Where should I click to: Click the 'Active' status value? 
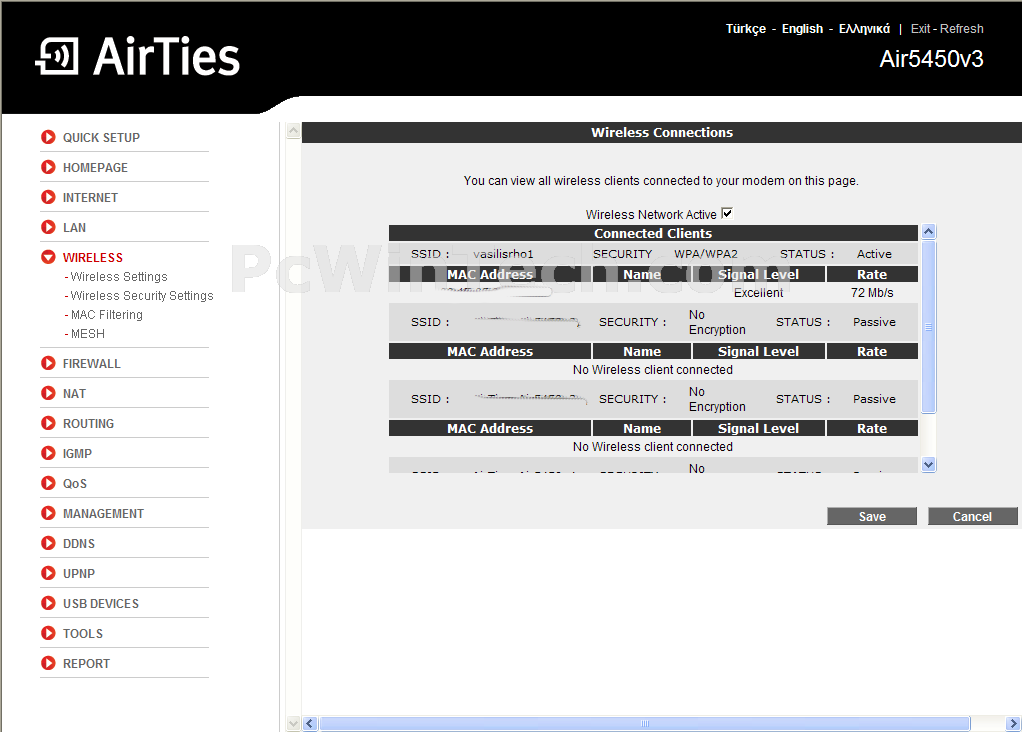click(874, 254)
